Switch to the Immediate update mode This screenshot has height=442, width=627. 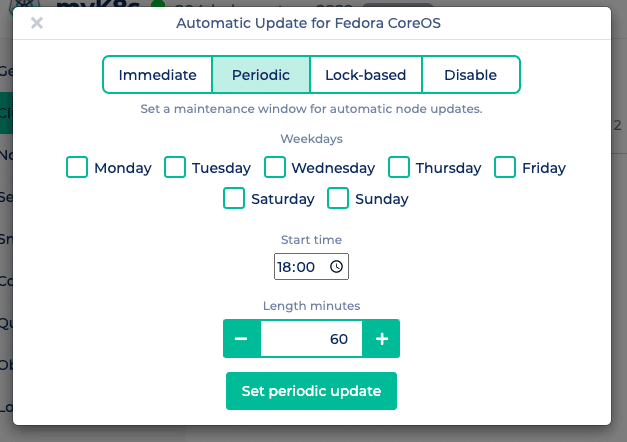[157, 75]
